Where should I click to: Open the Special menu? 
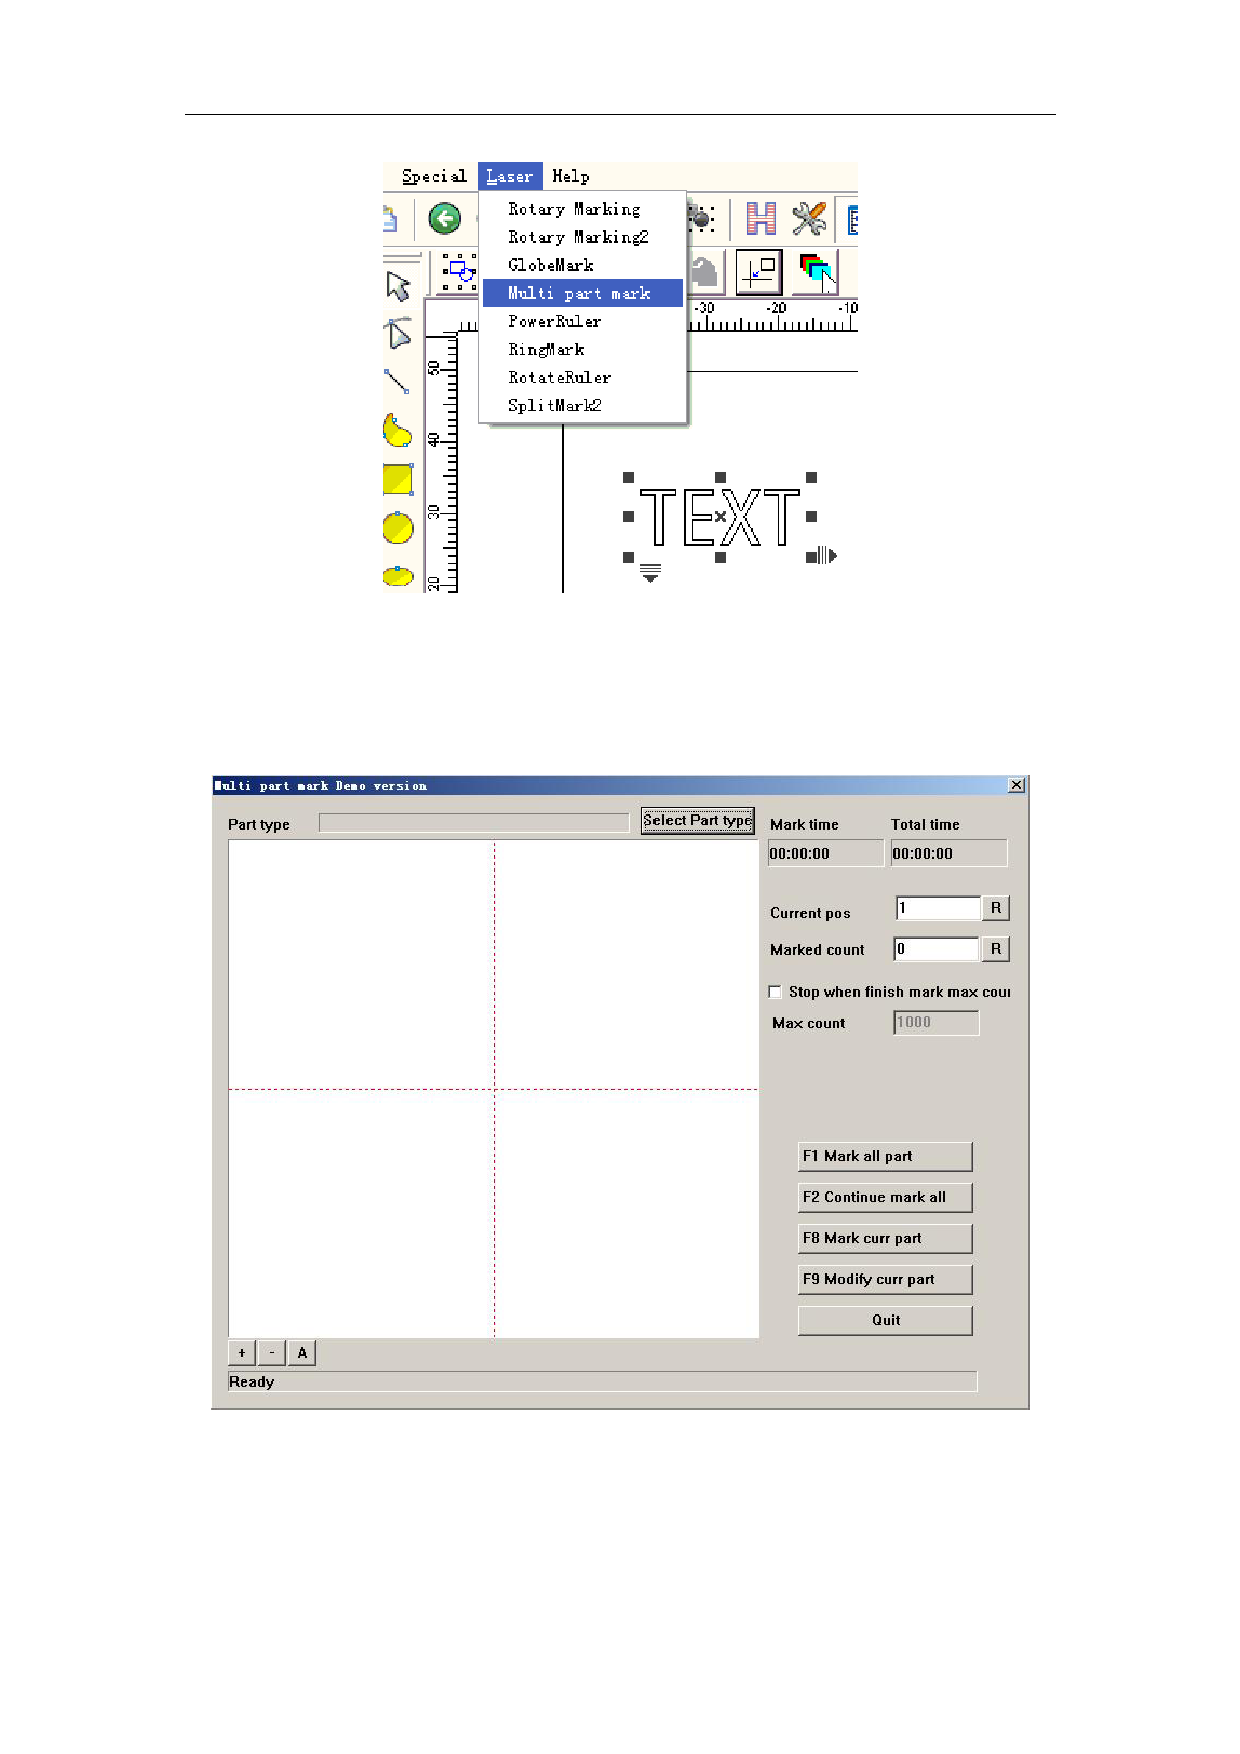[434, 176]
